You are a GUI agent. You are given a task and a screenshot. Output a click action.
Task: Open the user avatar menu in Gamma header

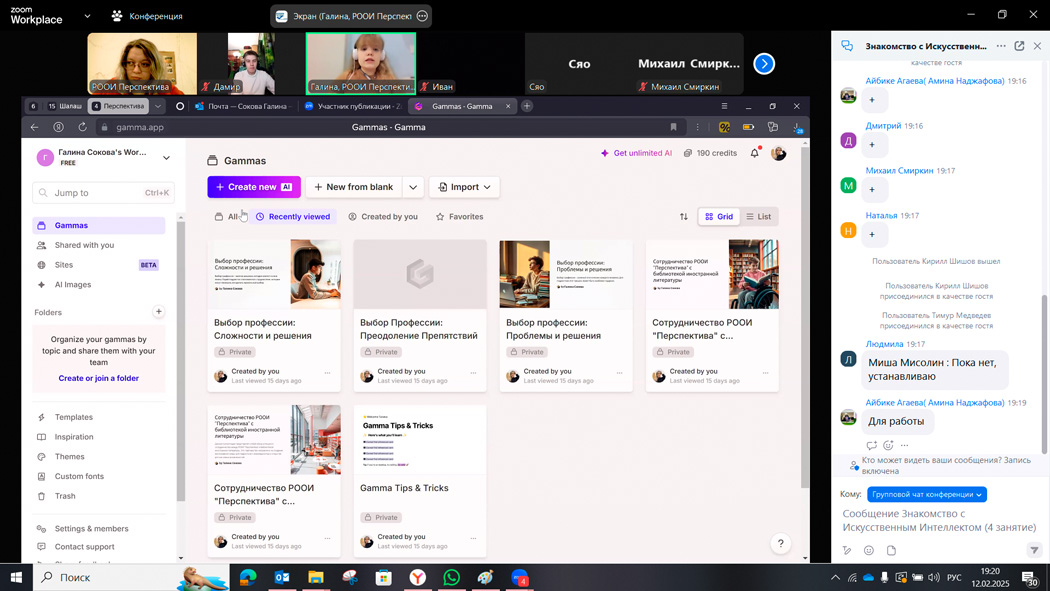pyautogui.click(x=778, y=153)
